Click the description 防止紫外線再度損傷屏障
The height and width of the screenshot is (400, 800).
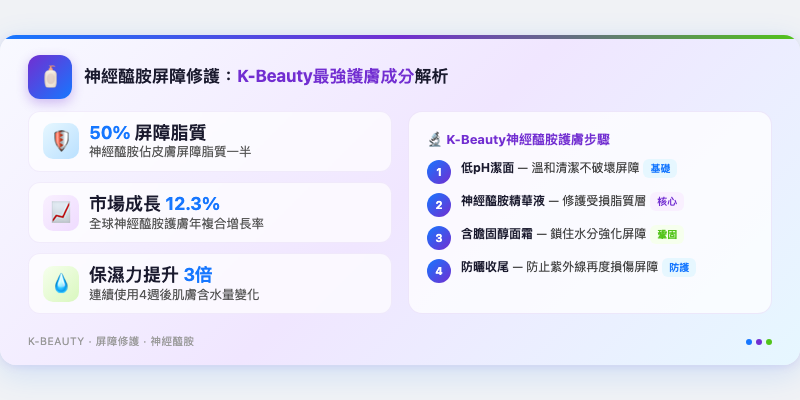[592, 267]
